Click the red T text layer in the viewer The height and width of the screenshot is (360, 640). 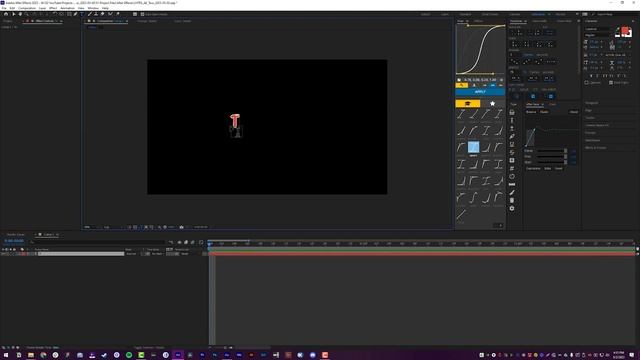(235, 120)
